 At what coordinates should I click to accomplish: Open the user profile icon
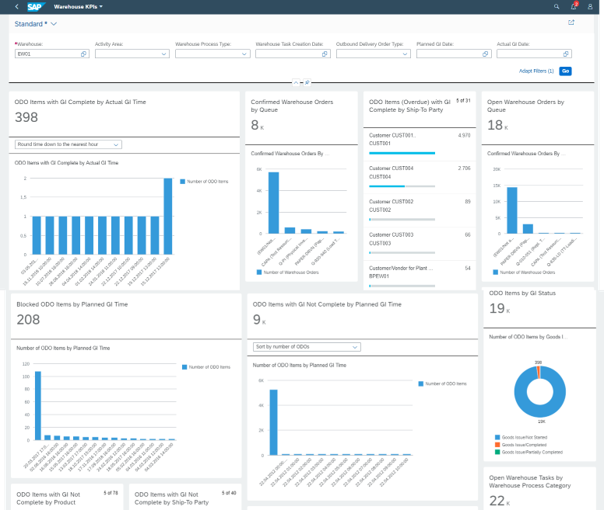coord(590,7)
